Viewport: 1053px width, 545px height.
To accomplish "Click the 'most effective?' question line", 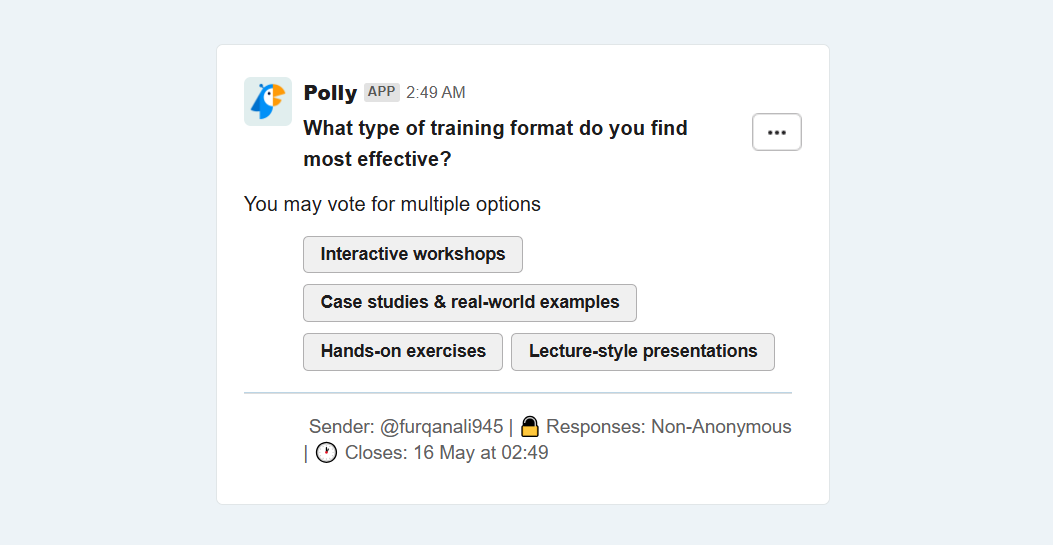I will tap(377, 160).
